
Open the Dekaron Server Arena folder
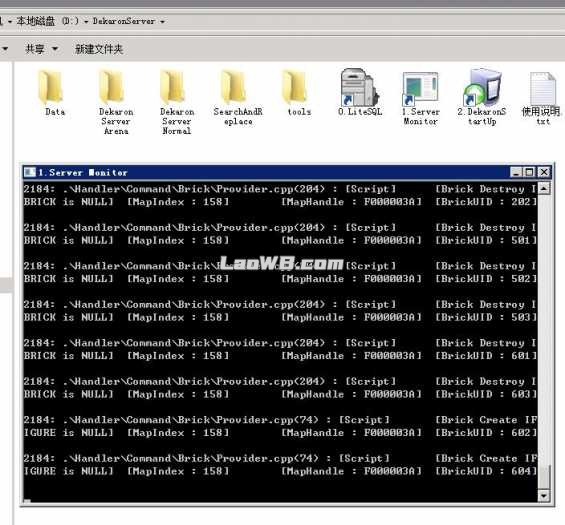point(116,102)
